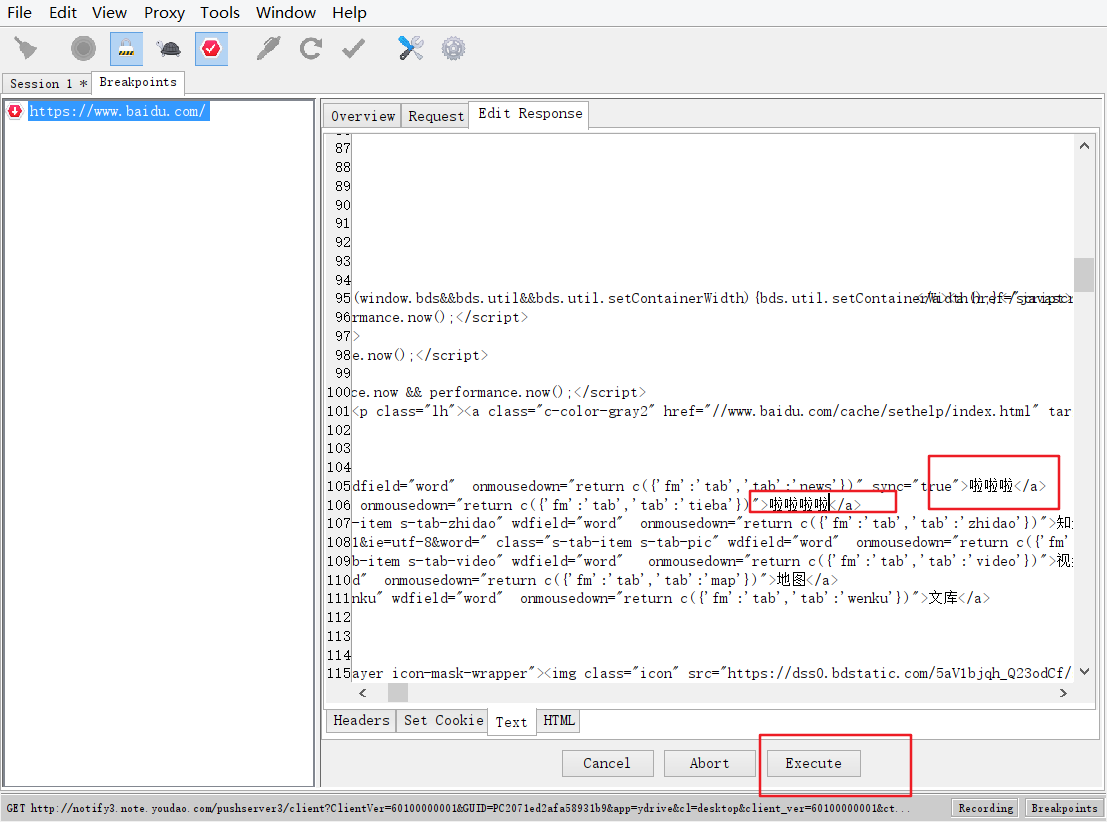The image size is (1107, 822).
Task: Switch to the Set Cookie tab
Action: (443, 720)
